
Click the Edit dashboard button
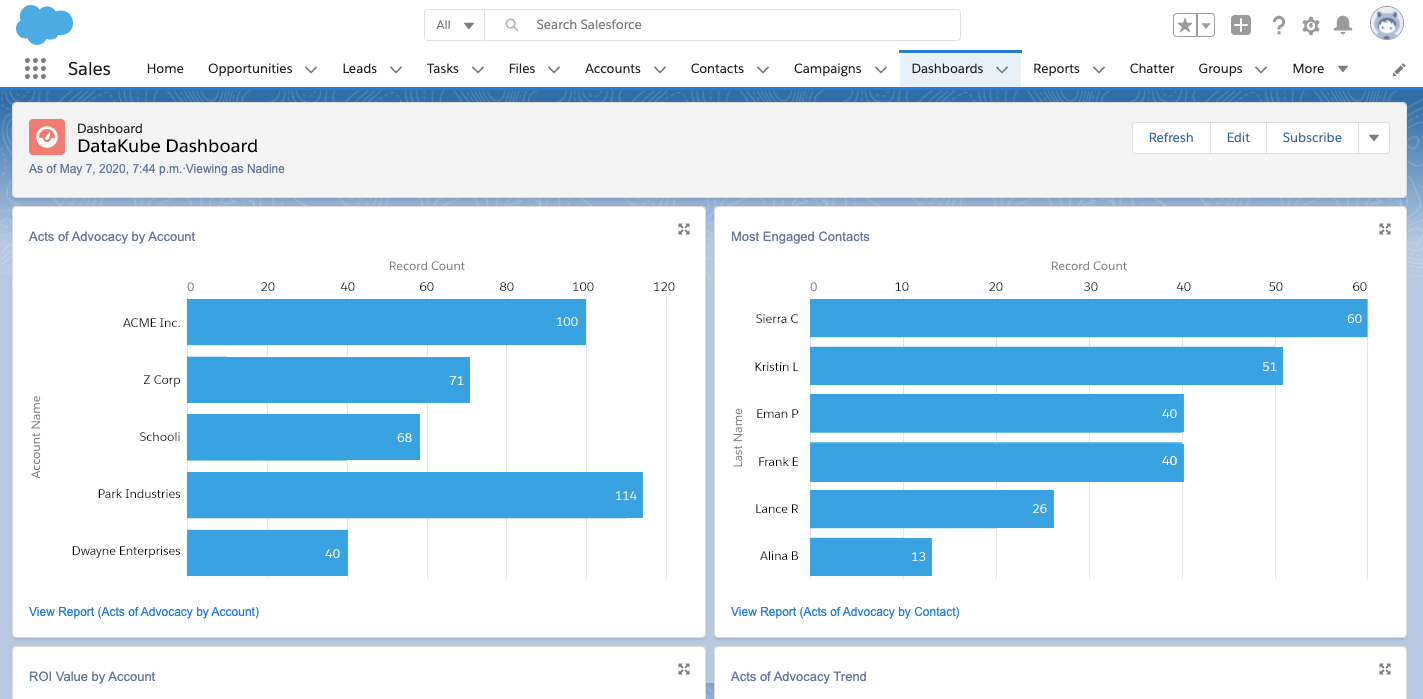1238,138
